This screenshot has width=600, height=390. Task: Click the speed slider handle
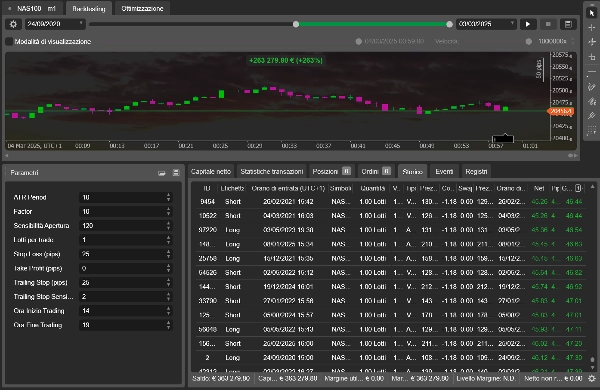coord(528,41)
